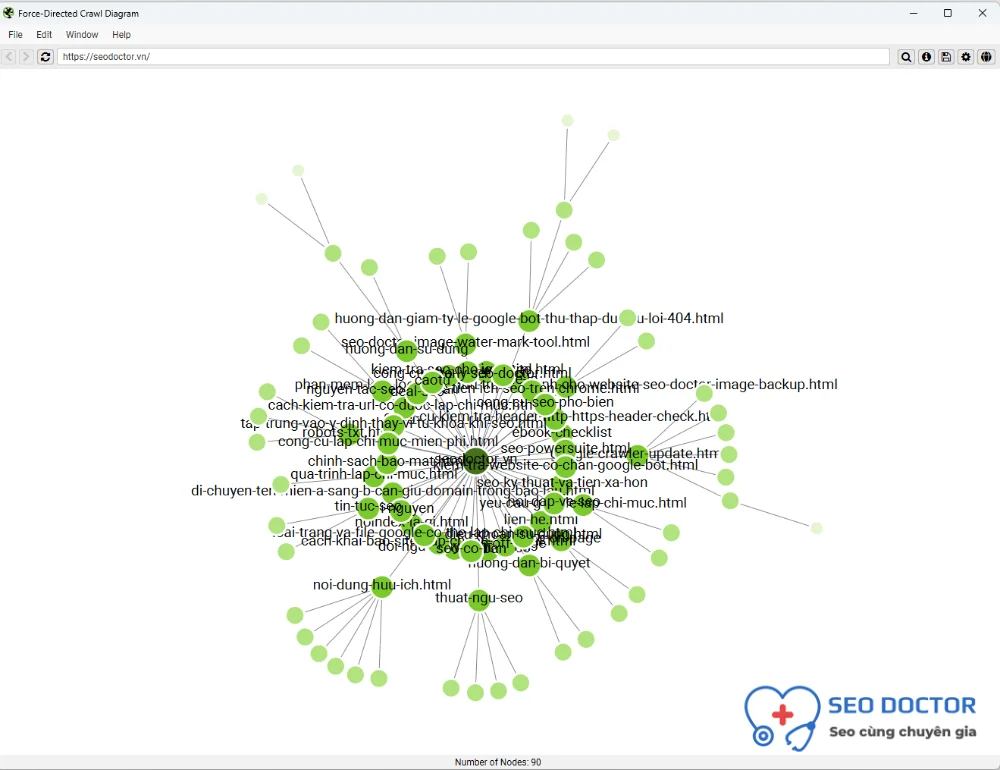This screenshot has width=1000, height=770.
Task: Click the search magnifier icon in toolbar
Action: coord(906,57)
